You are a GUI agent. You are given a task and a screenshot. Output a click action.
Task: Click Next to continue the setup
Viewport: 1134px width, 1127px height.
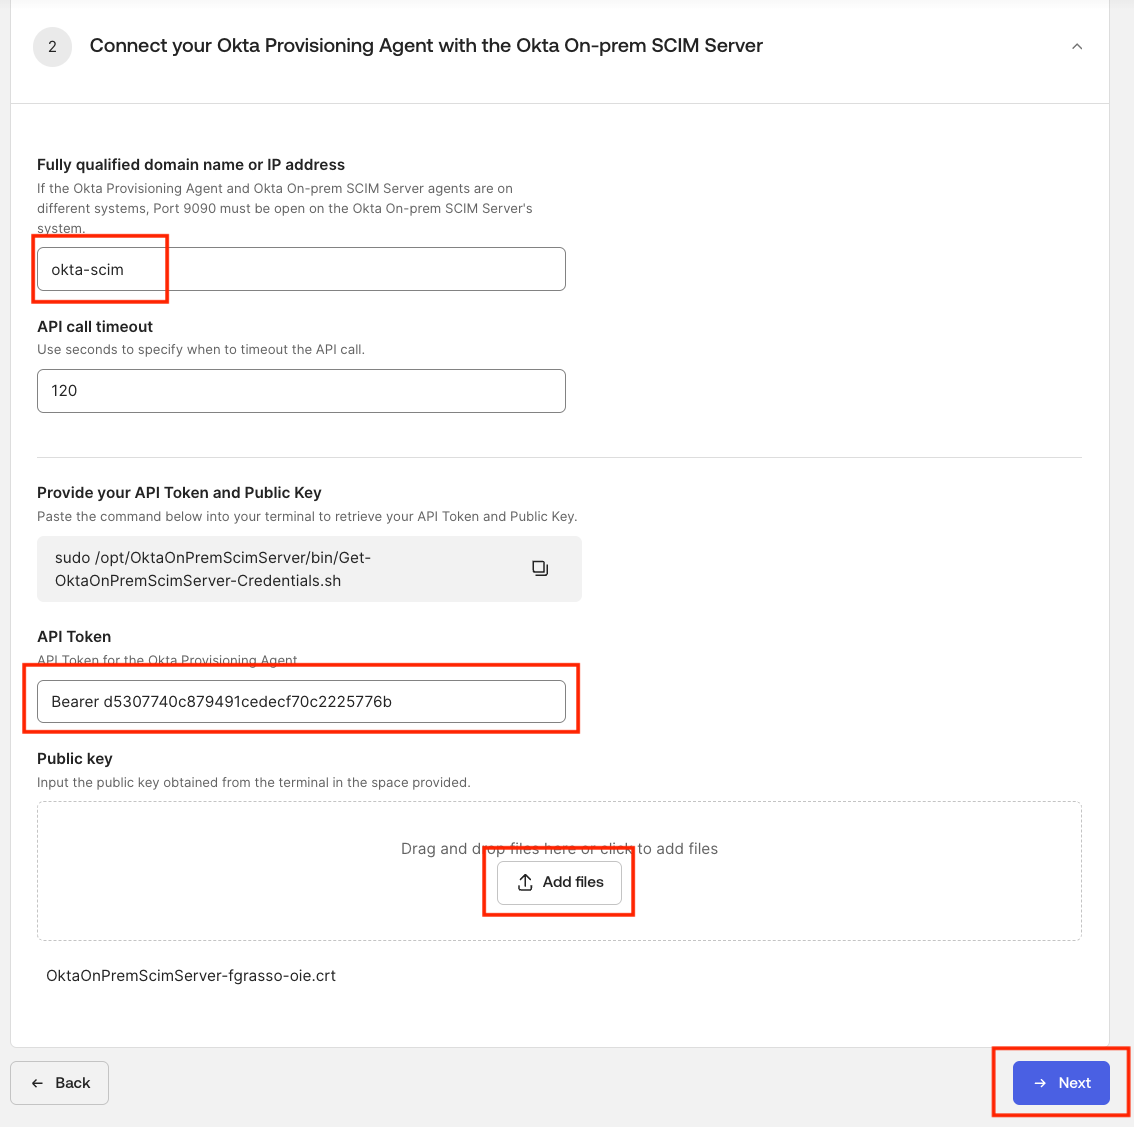[1061, 1083]
